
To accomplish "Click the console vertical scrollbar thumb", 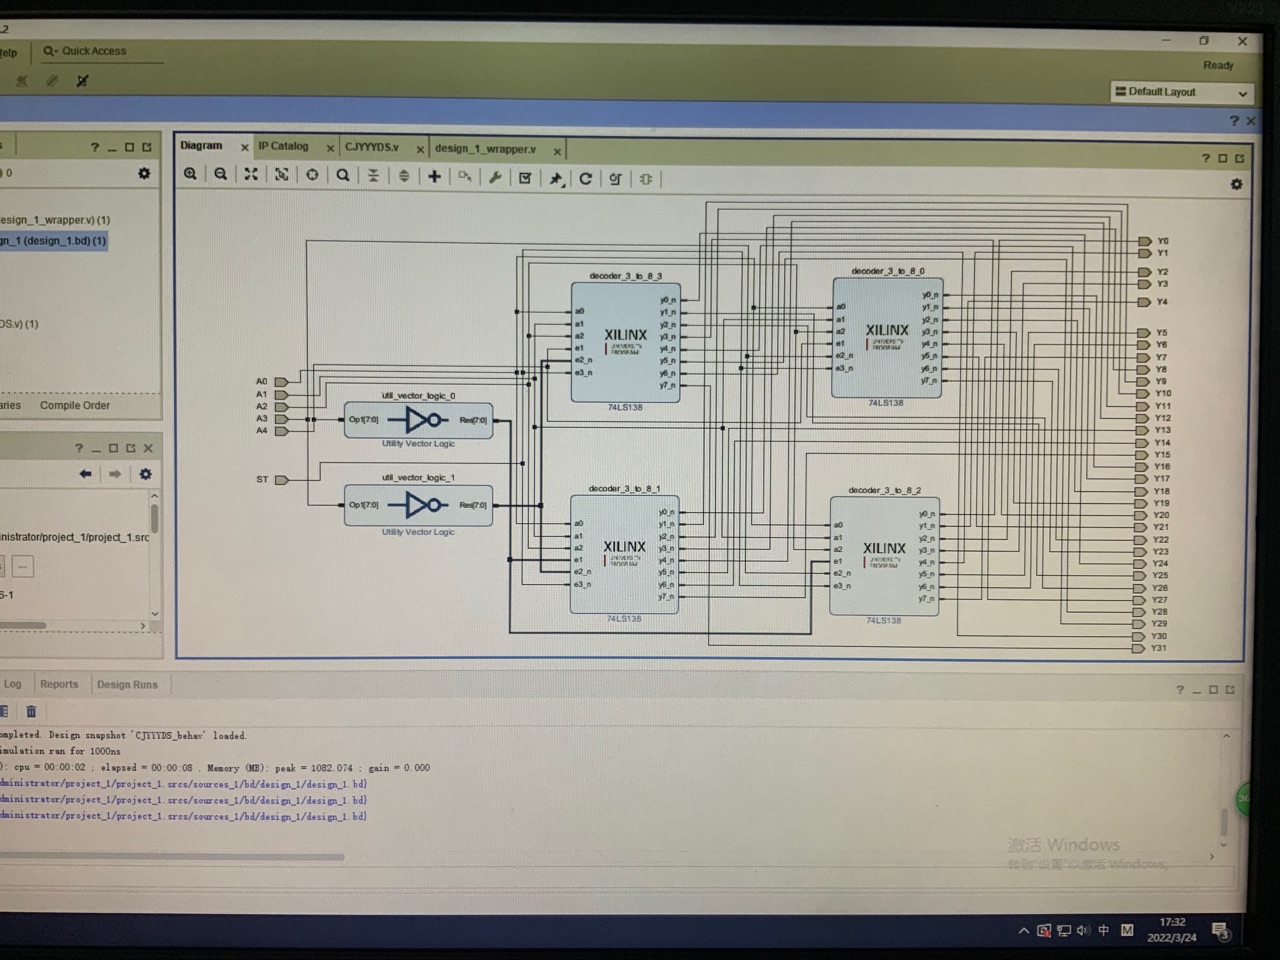I will [1222, 822].
